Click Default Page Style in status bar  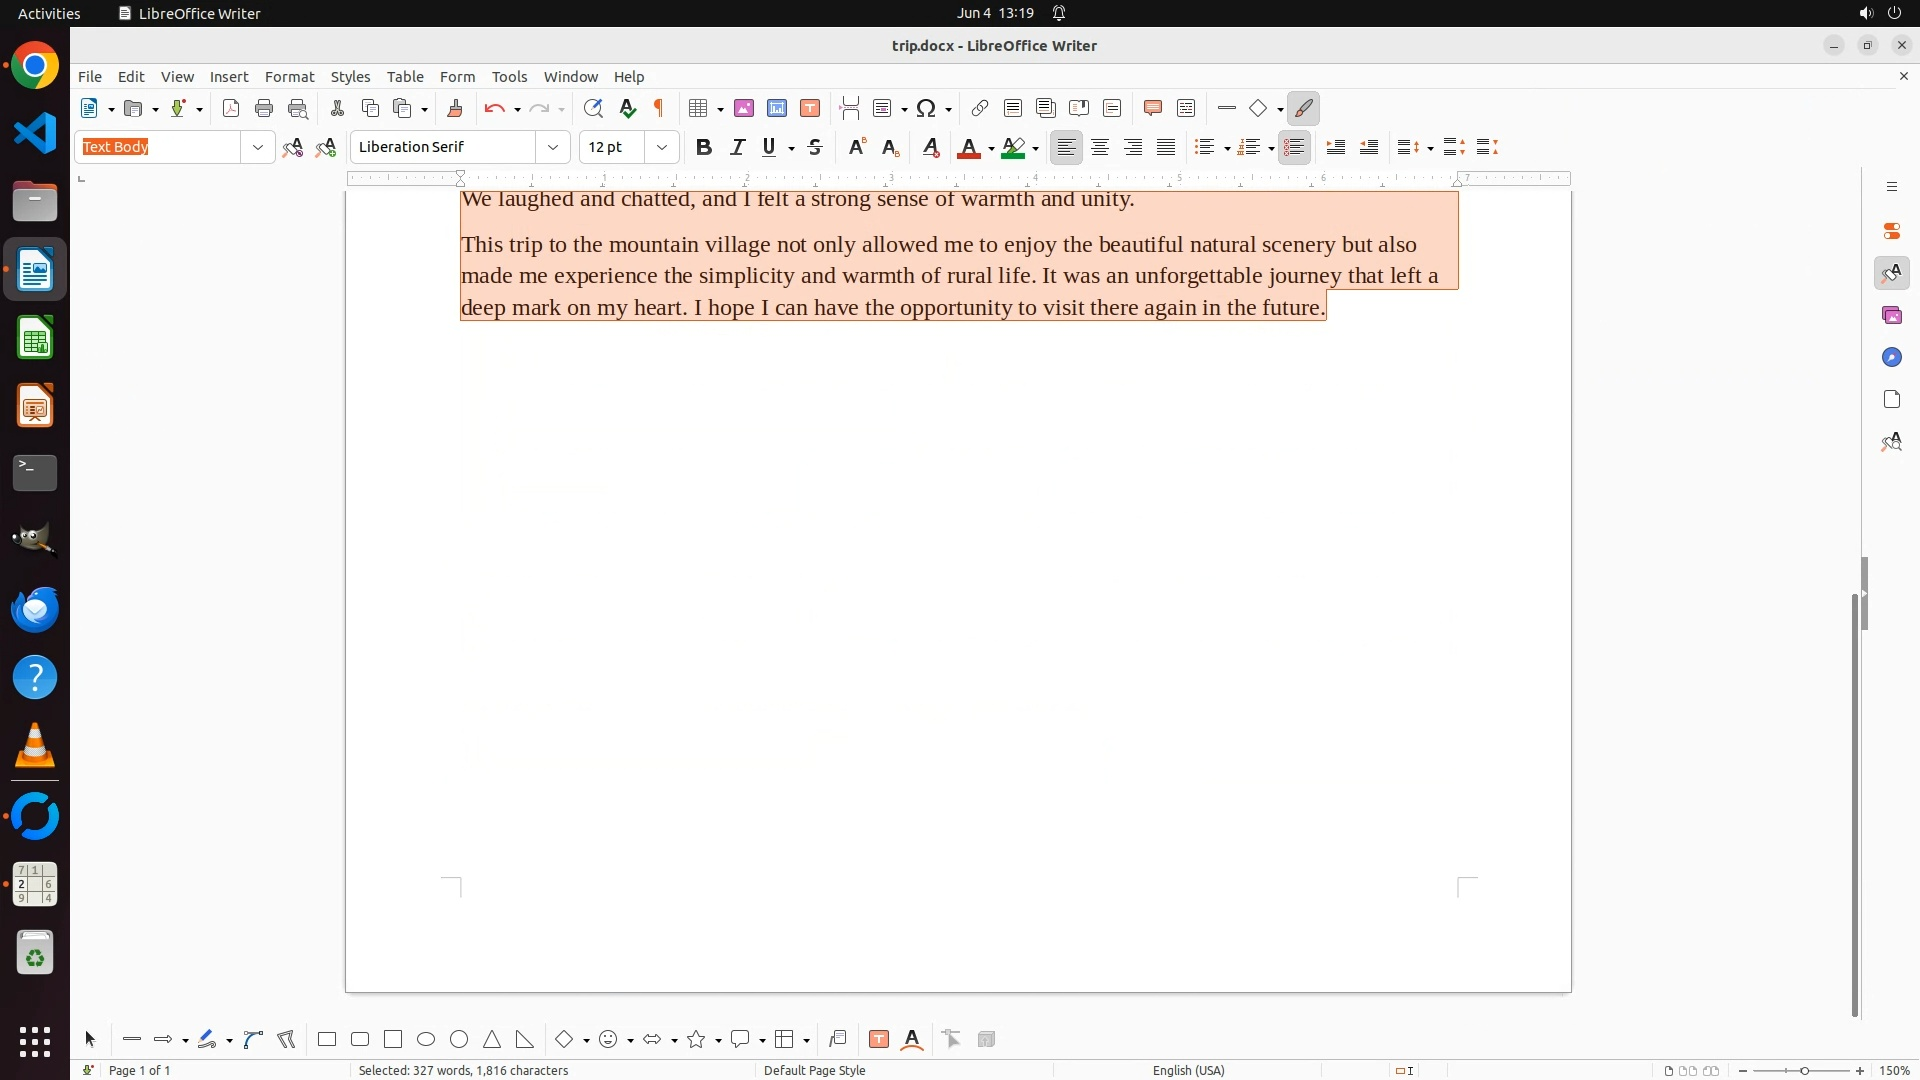point(814,1070)
